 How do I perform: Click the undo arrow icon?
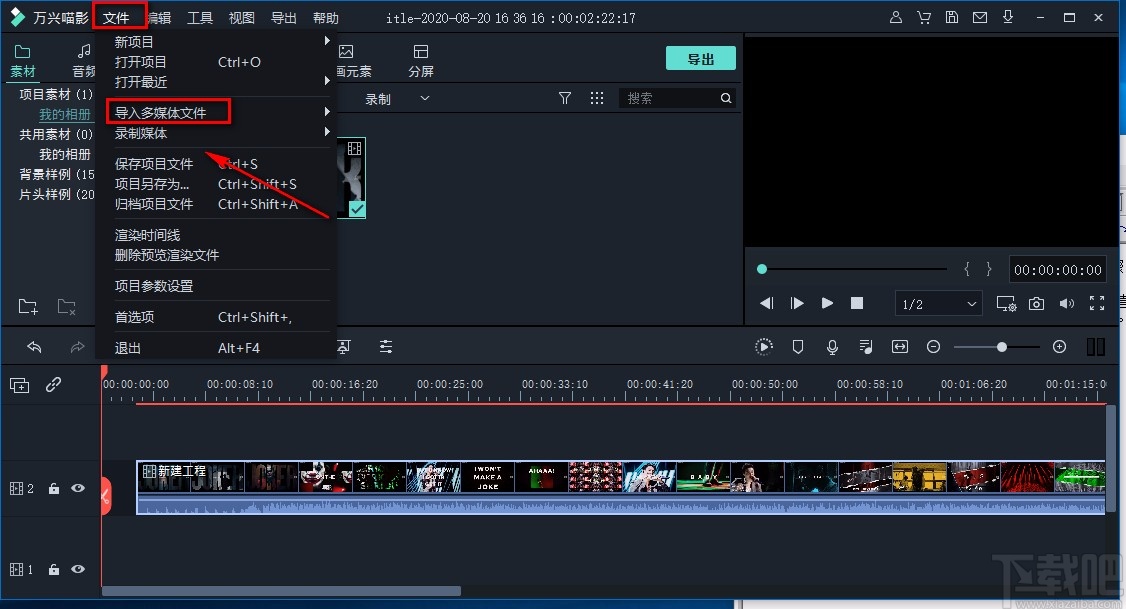point(34,347)
